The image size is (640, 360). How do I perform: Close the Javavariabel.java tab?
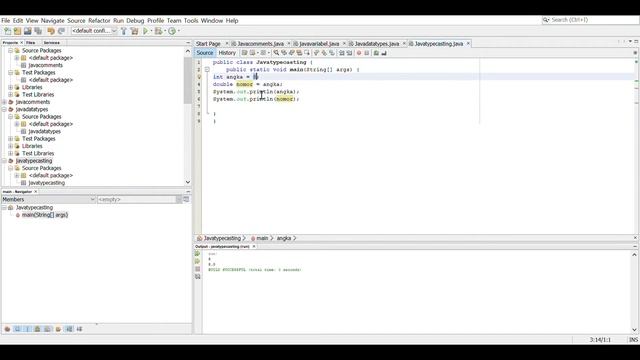pos(344,44)
